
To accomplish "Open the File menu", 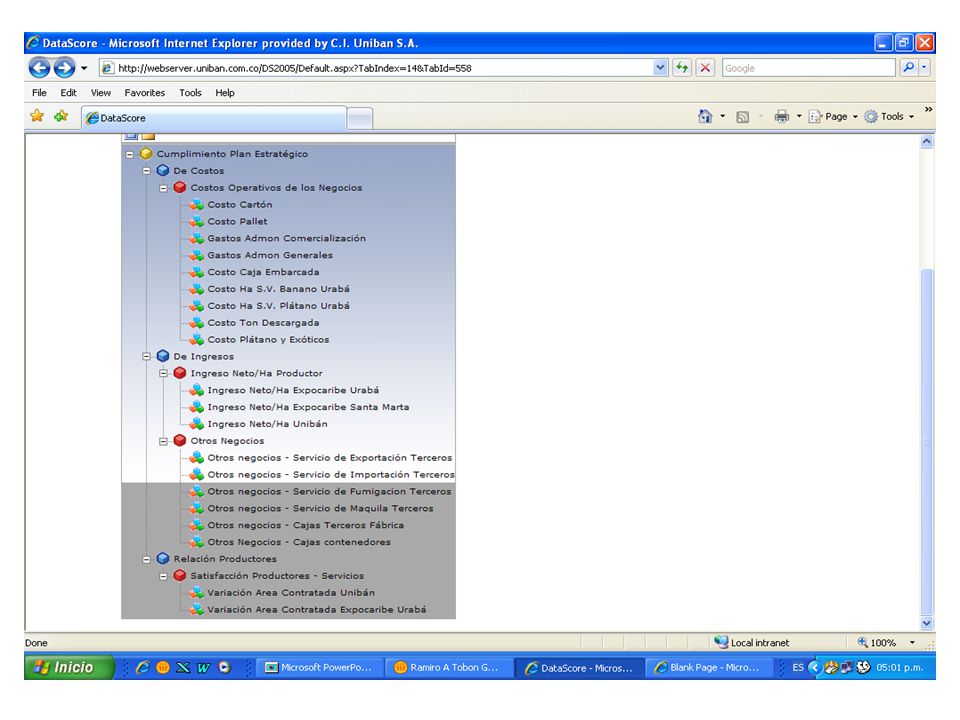I will click(x=39, y=92).
